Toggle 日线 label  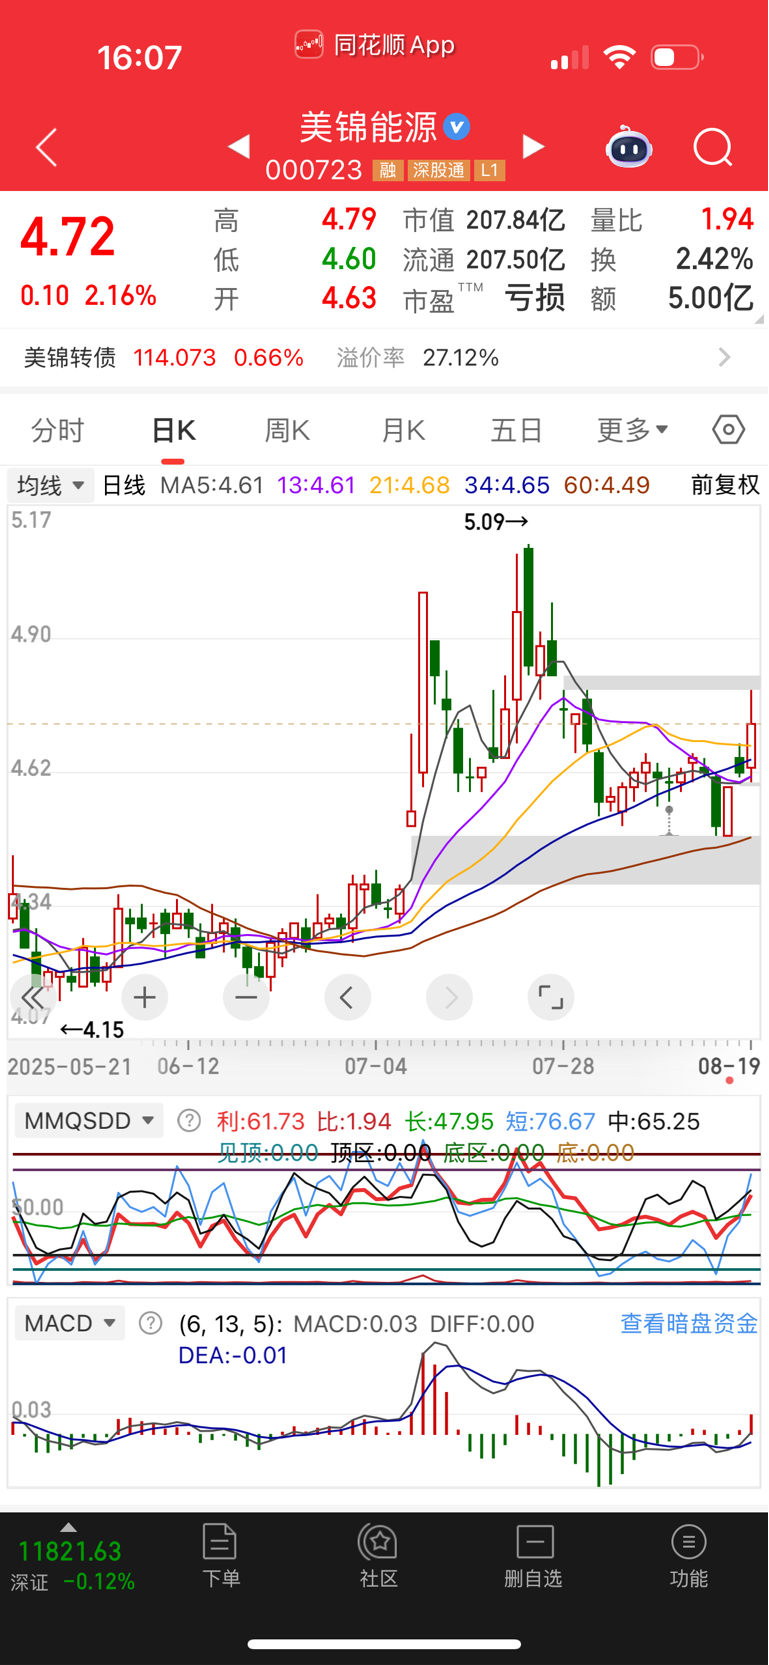click(x=124, y=486)
